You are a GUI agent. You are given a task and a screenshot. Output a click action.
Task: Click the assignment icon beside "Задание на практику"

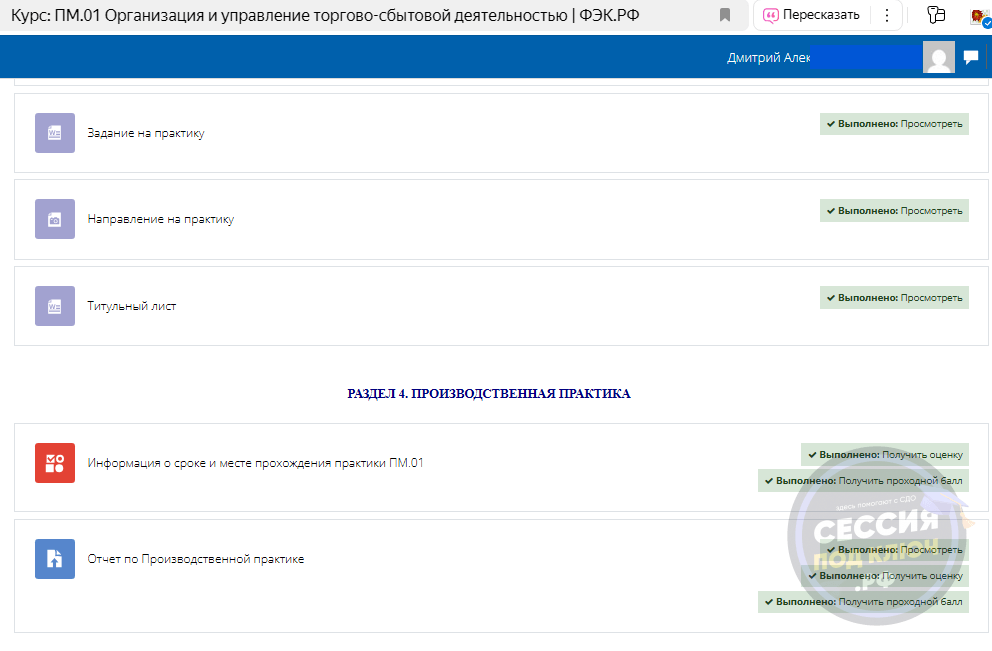coord(54,132)
